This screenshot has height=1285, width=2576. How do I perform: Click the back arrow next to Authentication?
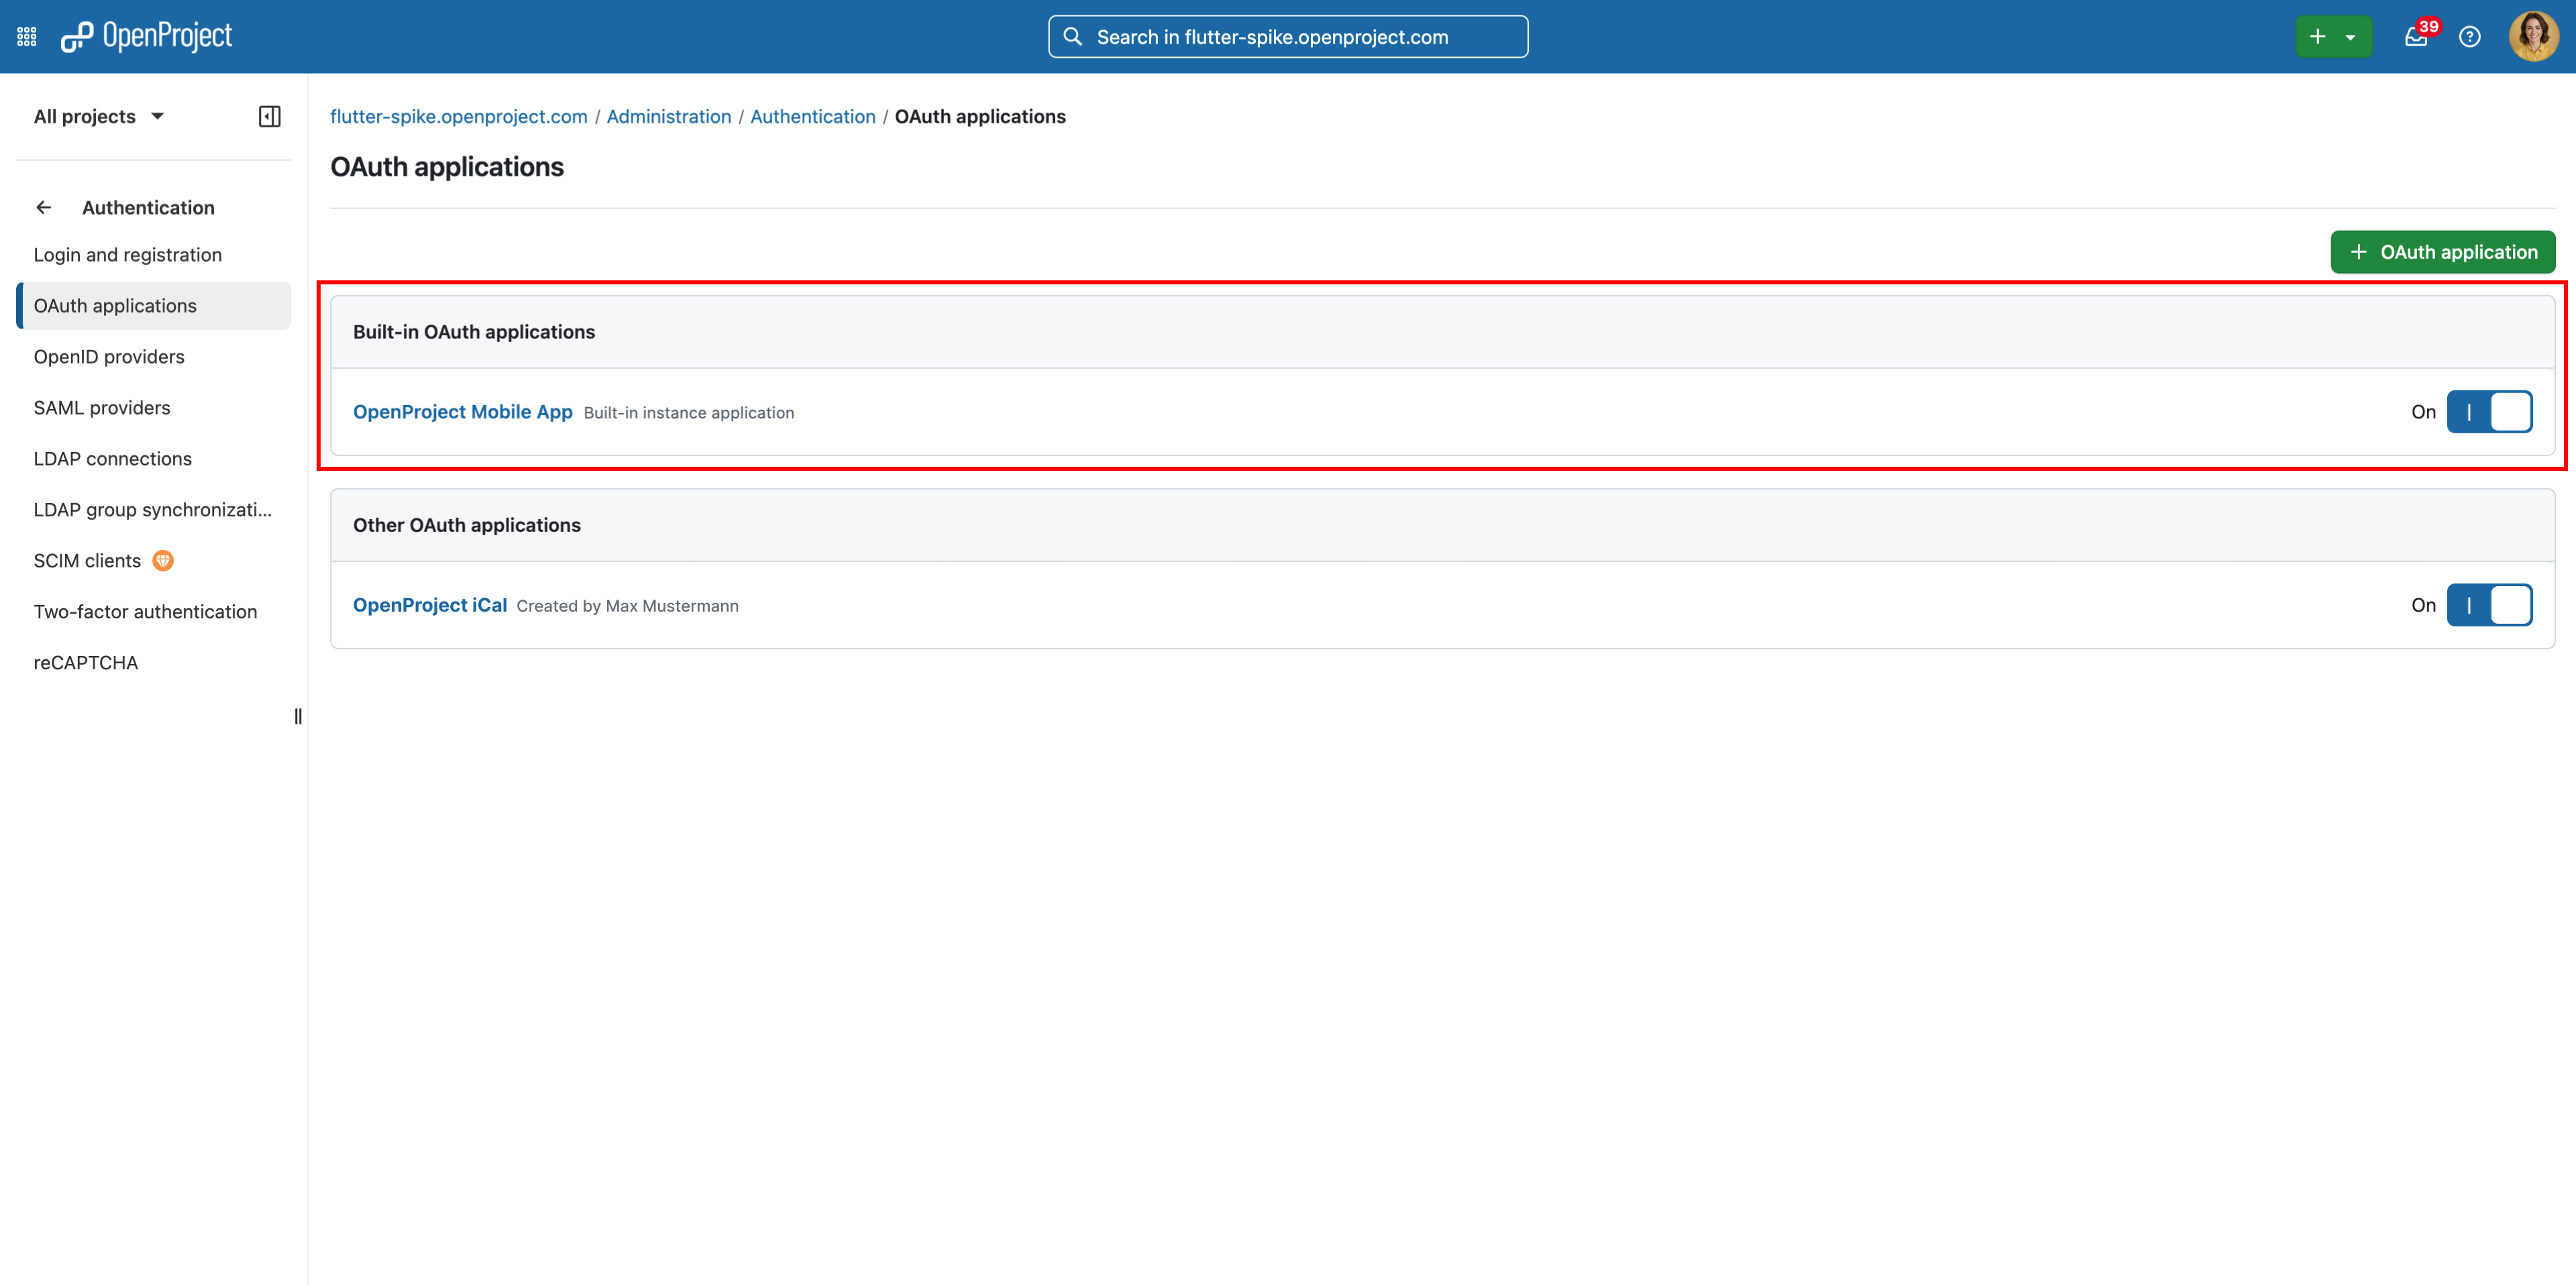(x=43, y=207)
